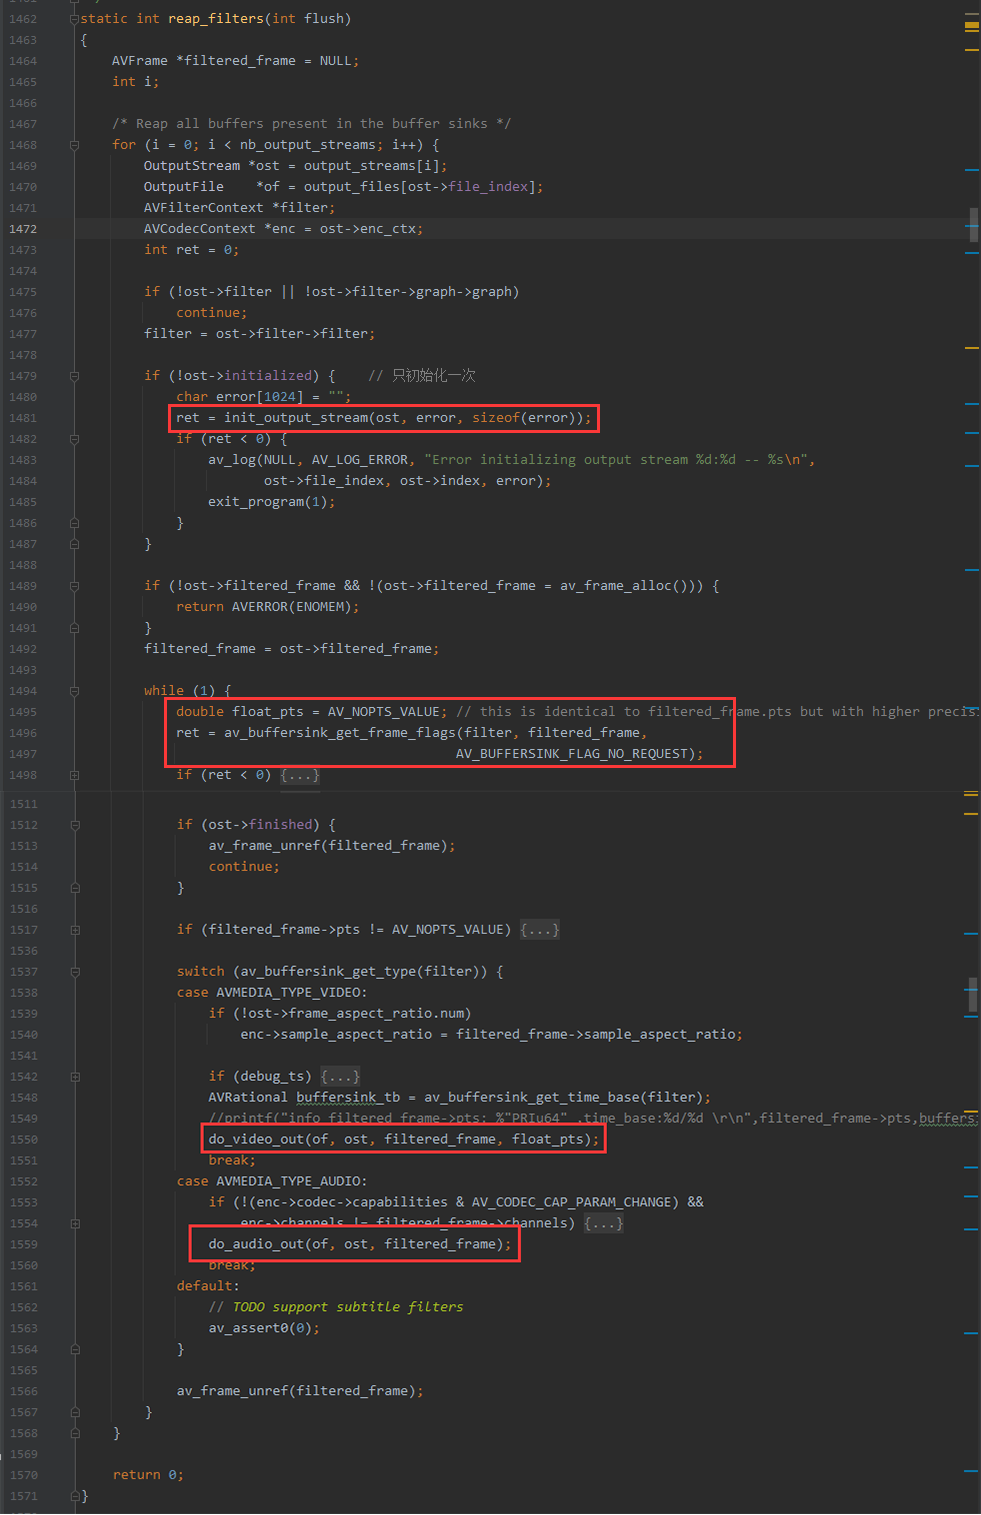Screen dimensions: 981x1515
Task: Click the lower editor scrollbar thumb
Action: point(973,995)
